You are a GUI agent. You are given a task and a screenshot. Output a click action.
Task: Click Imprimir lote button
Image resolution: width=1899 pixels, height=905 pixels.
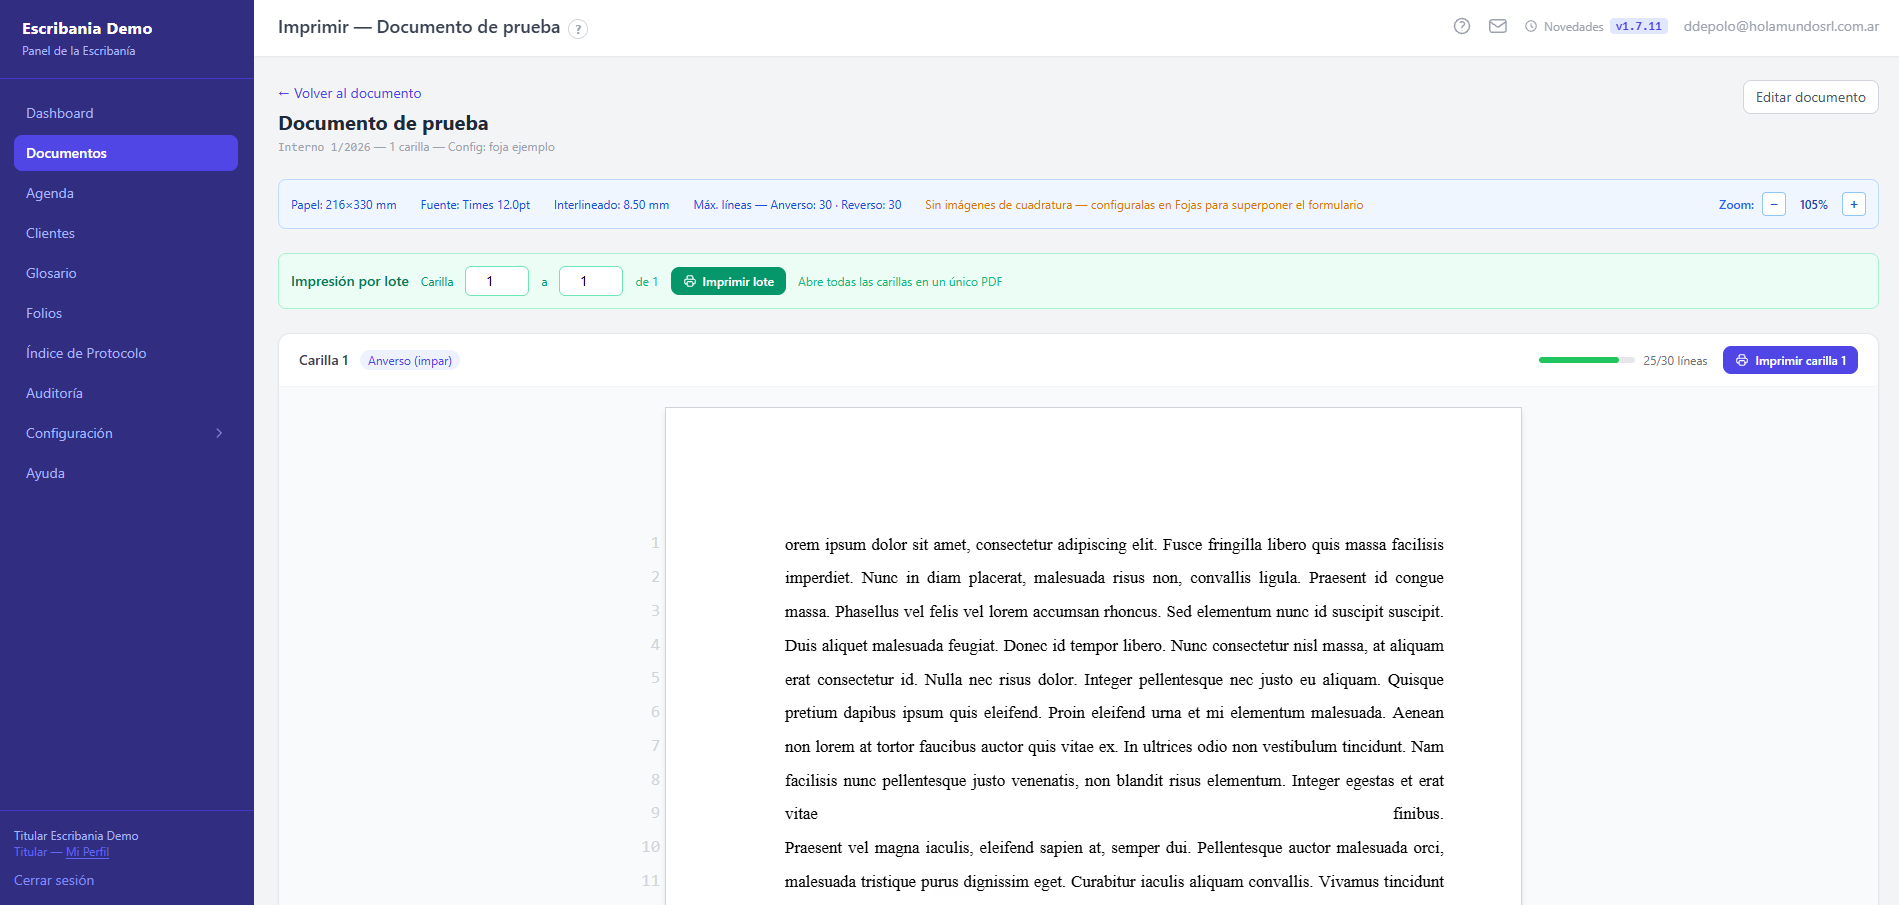[x=728, y=281]
